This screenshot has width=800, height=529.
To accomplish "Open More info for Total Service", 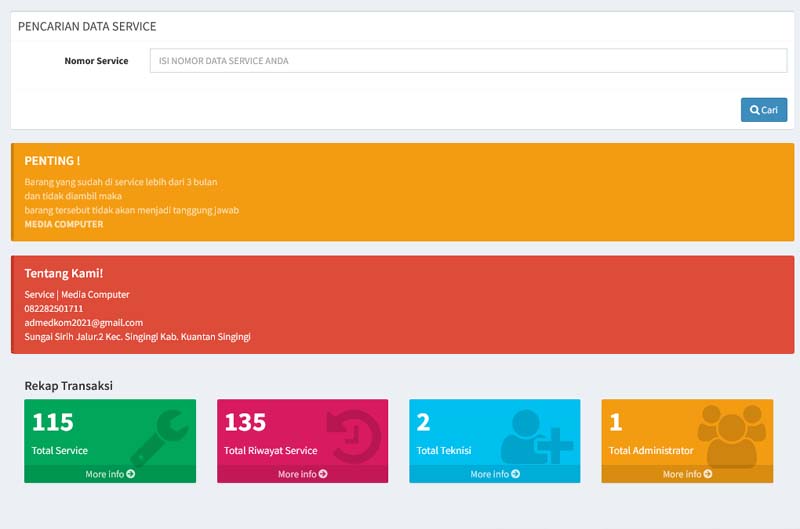I will point(105,474).
